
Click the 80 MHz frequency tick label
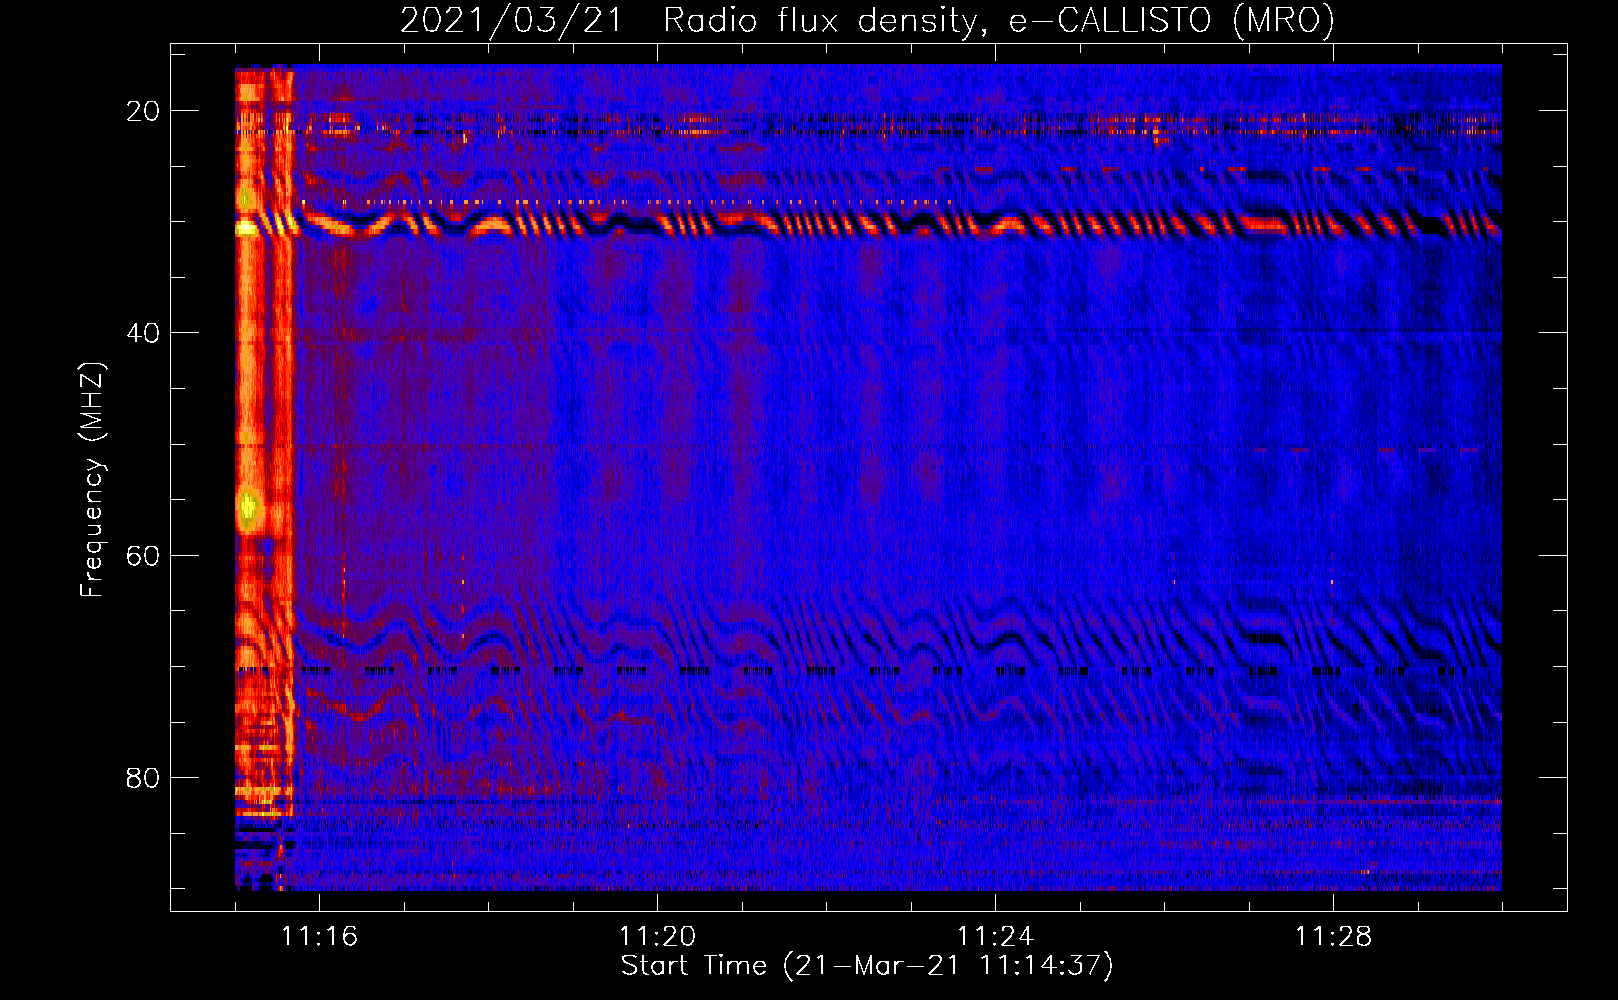click(143, 778)
